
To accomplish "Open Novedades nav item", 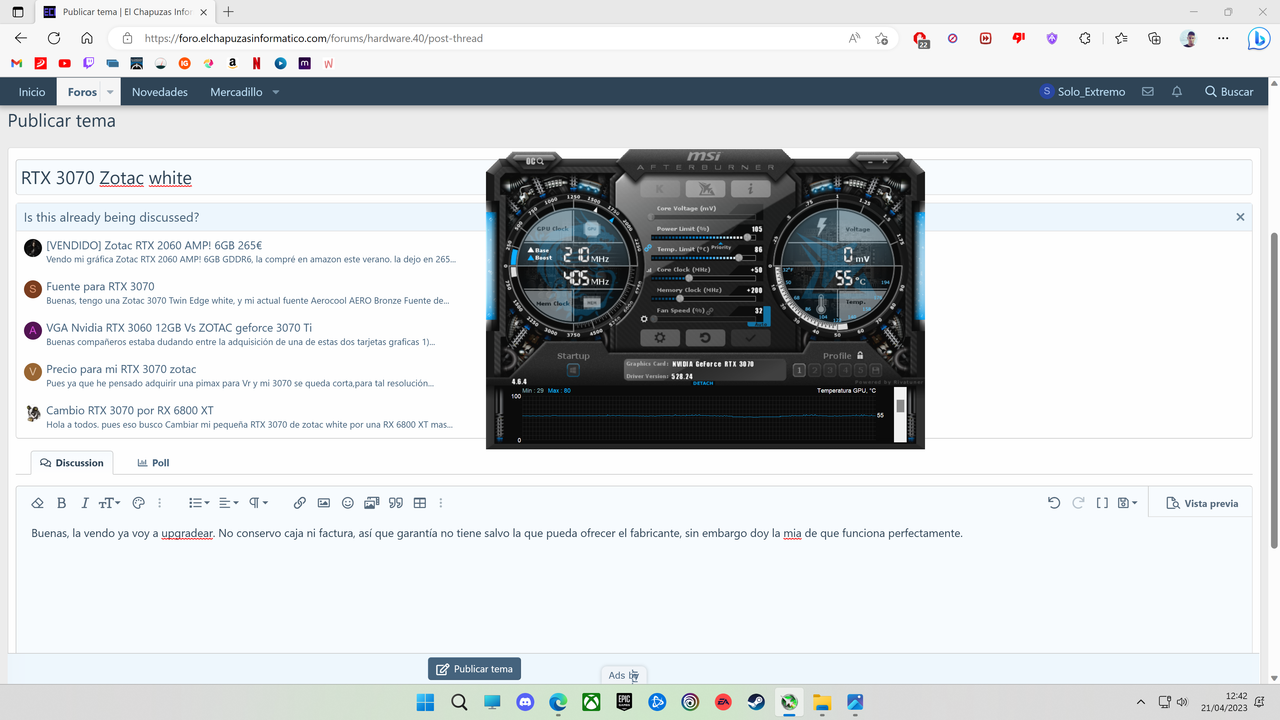I will pos(160,92).
